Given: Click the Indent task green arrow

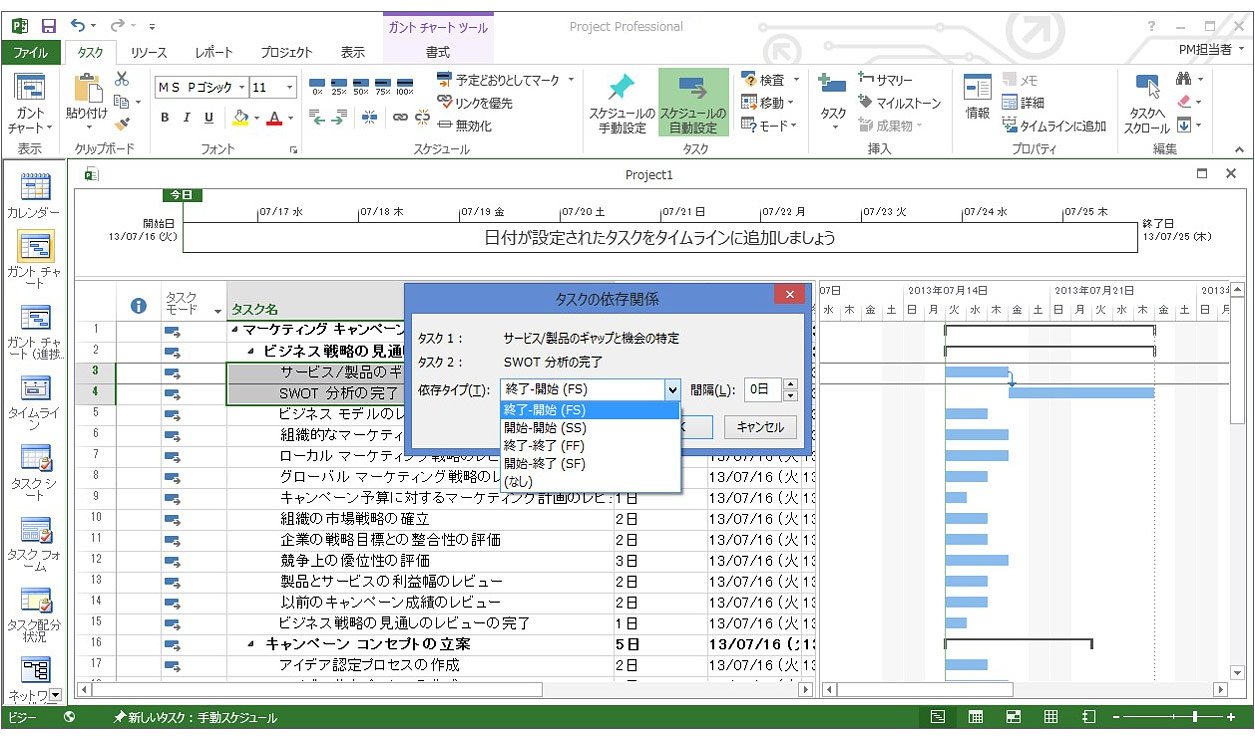Looking at the screenshot, I should (x=340, y=116).
